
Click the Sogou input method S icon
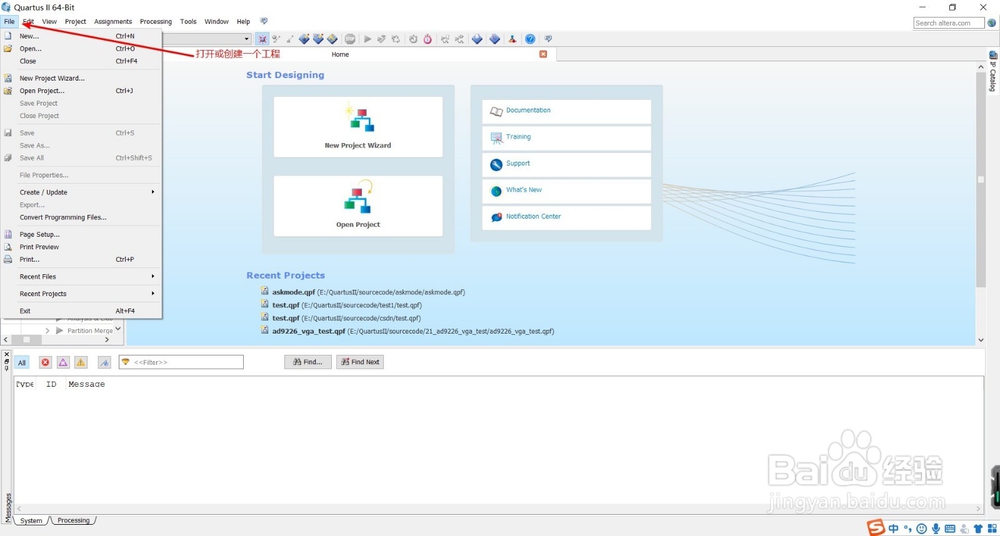point(878,528)
